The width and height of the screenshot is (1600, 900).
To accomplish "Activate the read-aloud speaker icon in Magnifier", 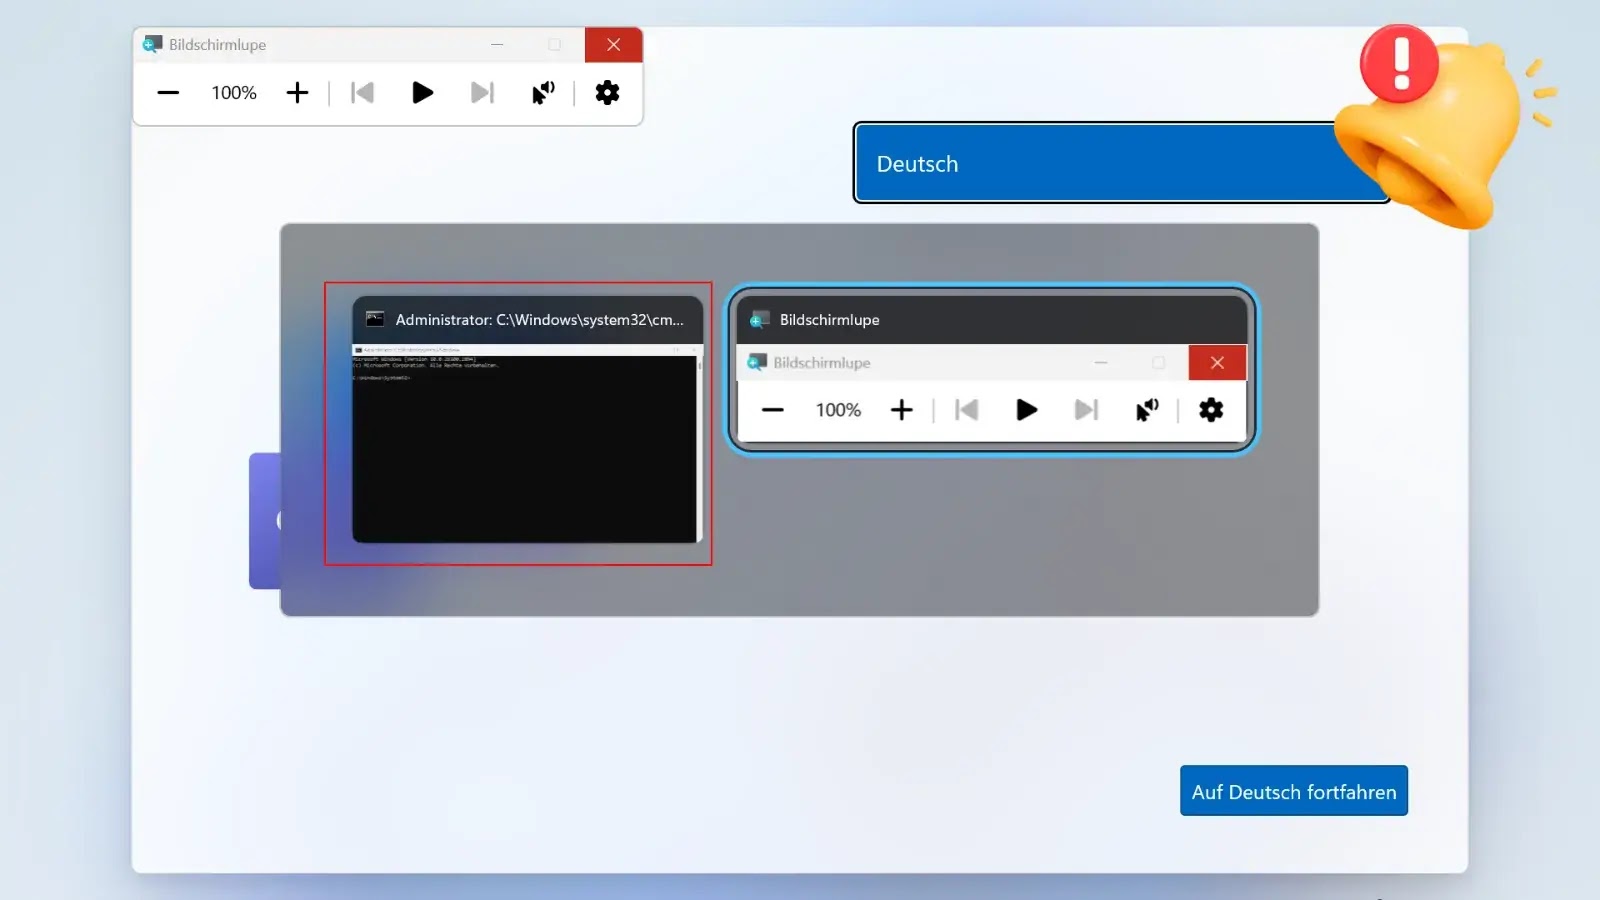I will (542, 92).
